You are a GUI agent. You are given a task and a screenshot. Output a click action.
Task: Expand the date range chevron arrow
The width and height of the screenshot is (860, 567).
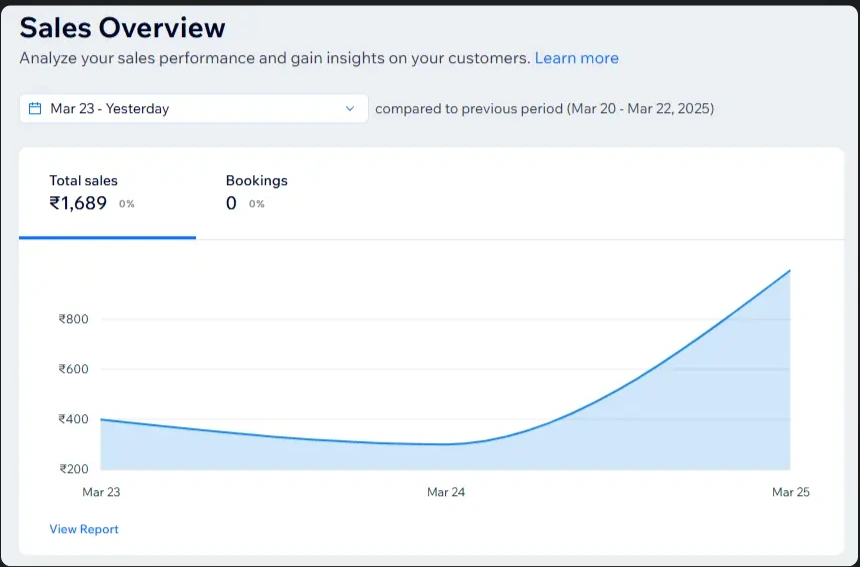(x=350, y=108)
